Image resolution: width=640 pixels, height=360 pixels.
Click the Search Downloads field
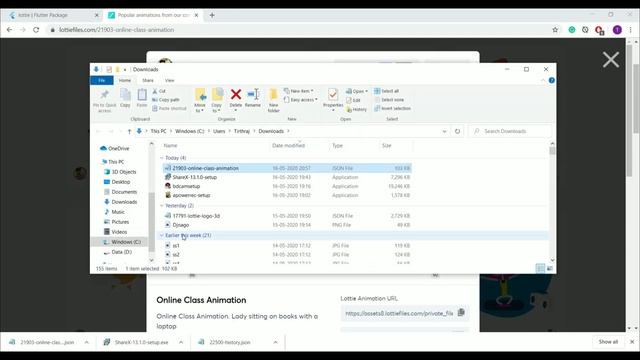[511, 131]
